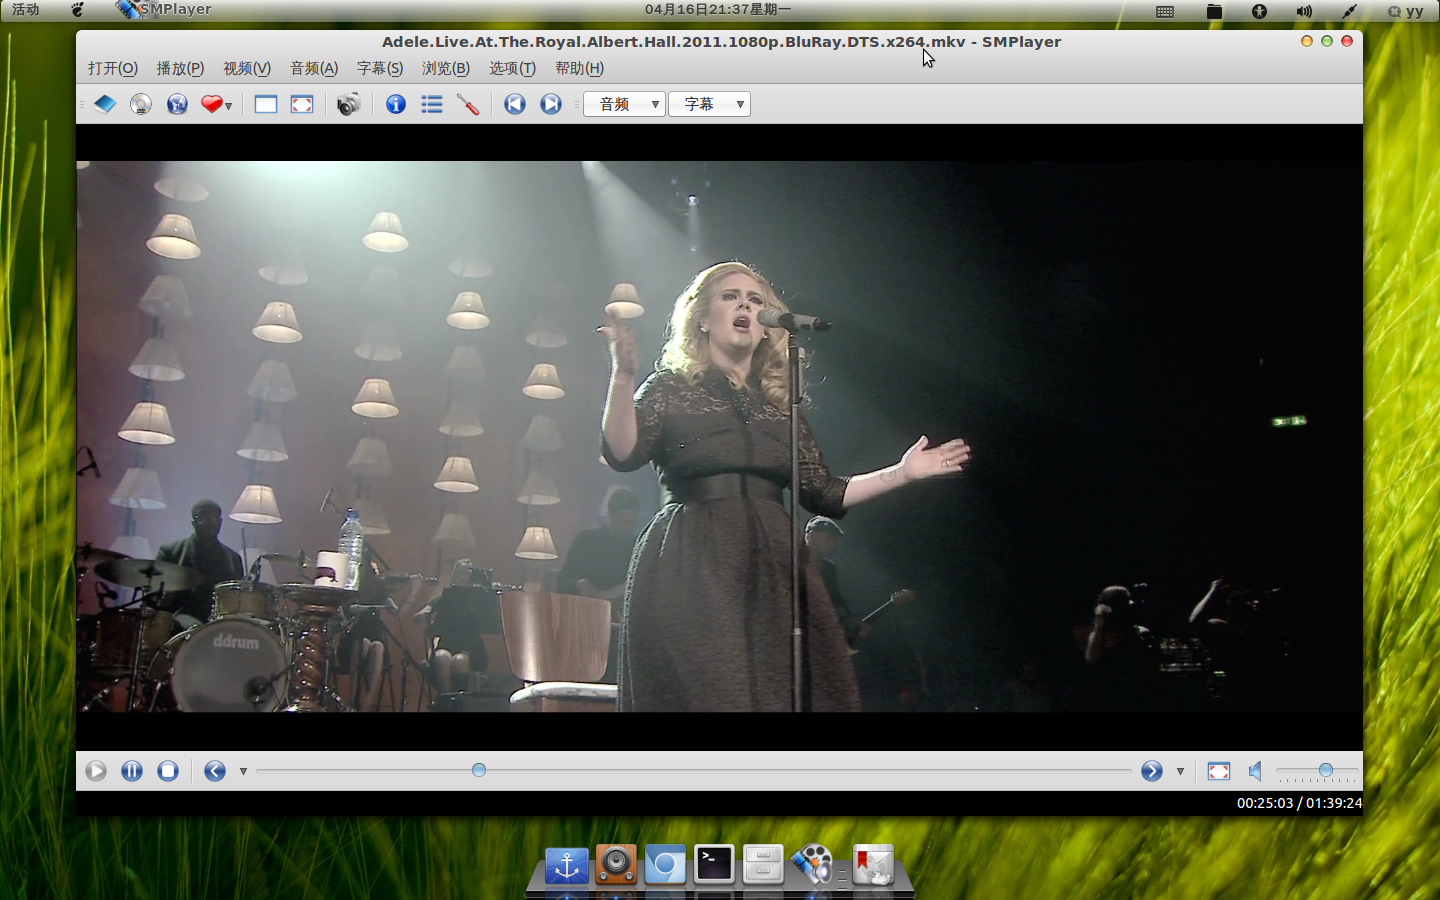Click the red heart favorites icon

[x=211, y=104]
